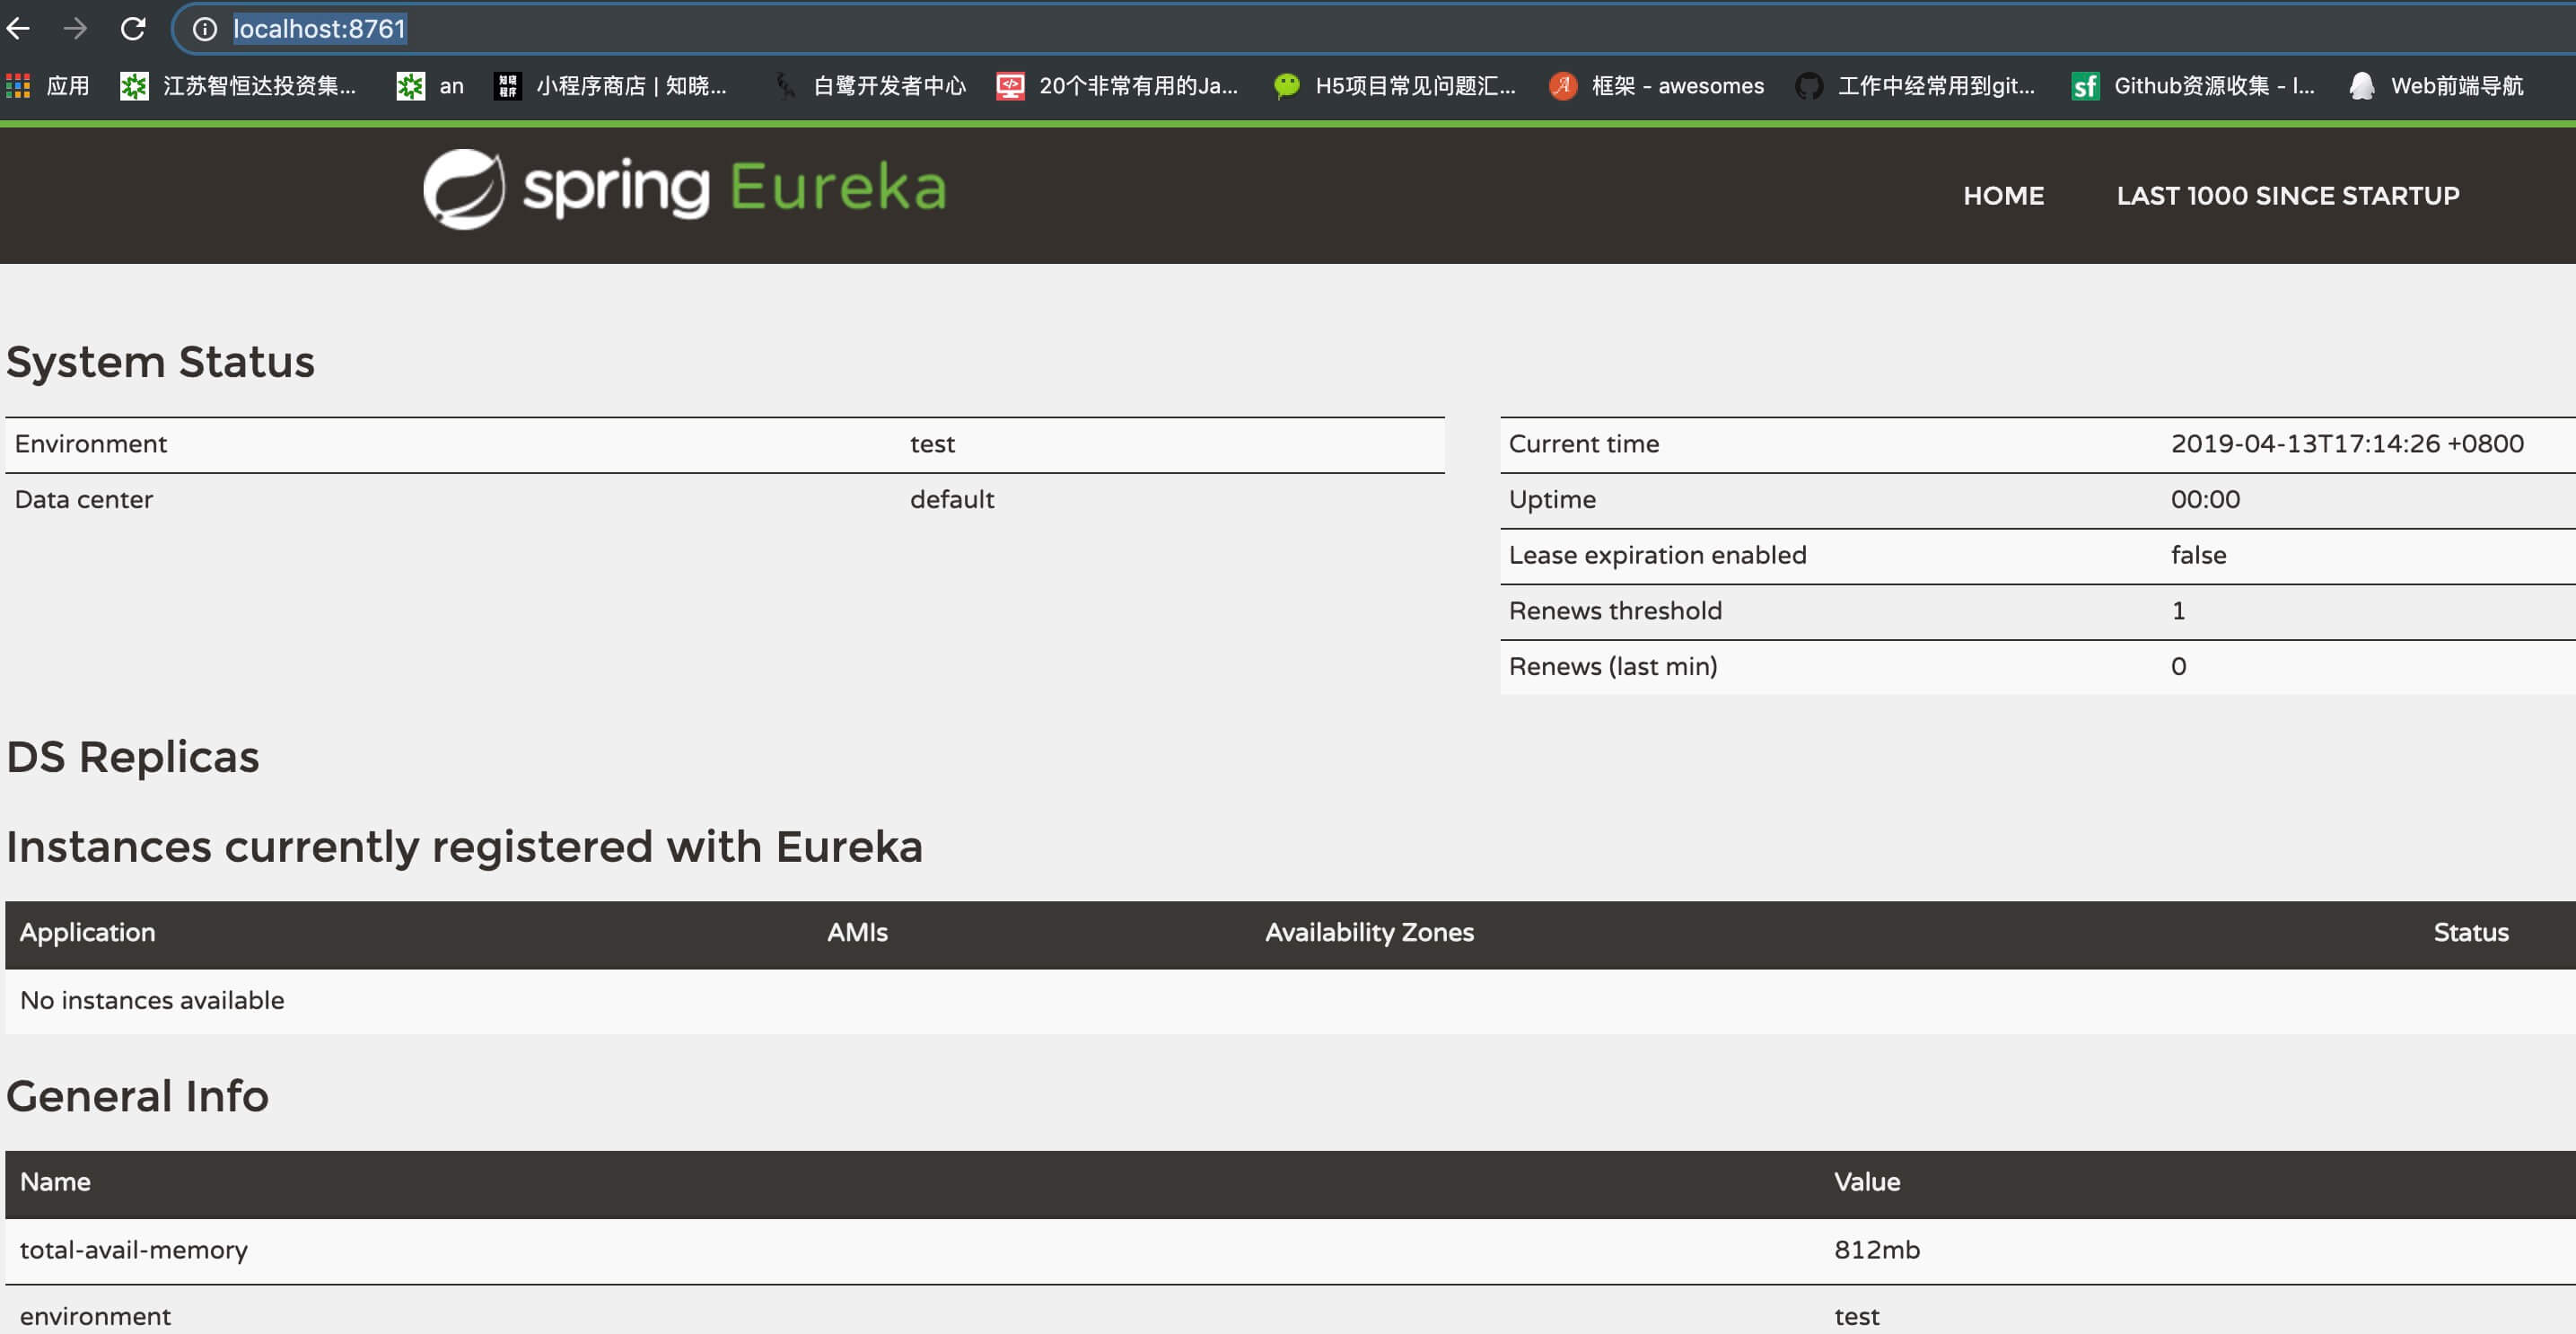Click 'Instances currently registered with Eureka' heading
This screenshot has width=2576, height=1334.
pos(465,847)
